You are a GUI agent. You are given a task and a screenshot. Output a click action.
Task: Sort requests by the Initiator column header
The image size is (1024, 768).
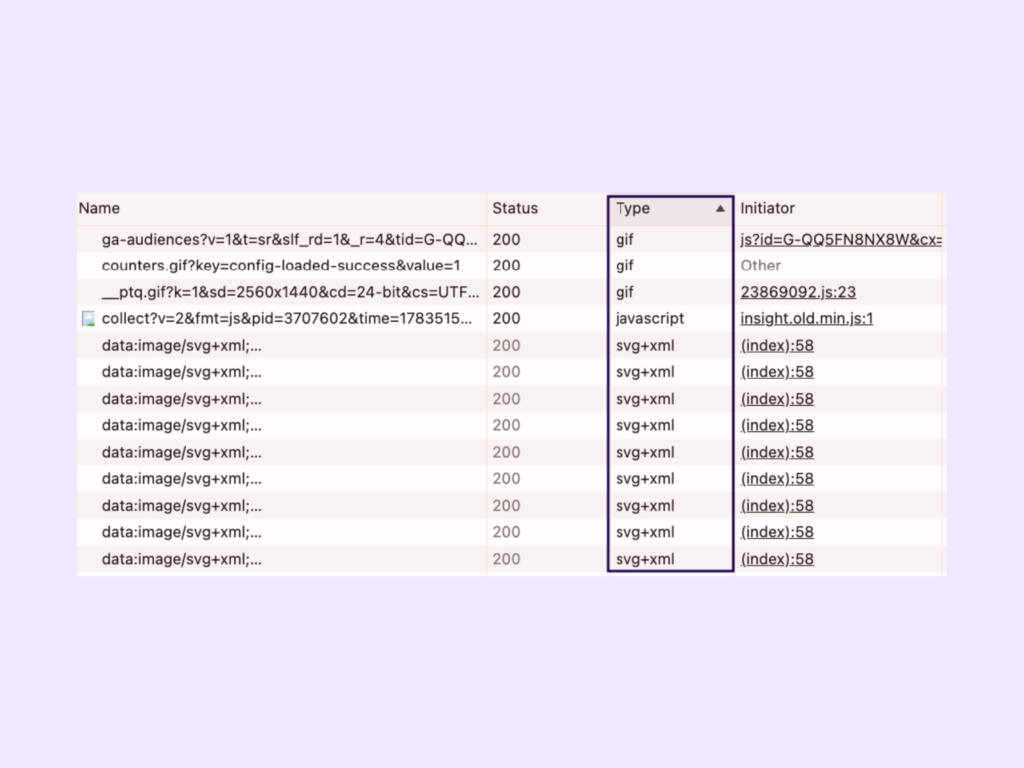click(767, 208)
